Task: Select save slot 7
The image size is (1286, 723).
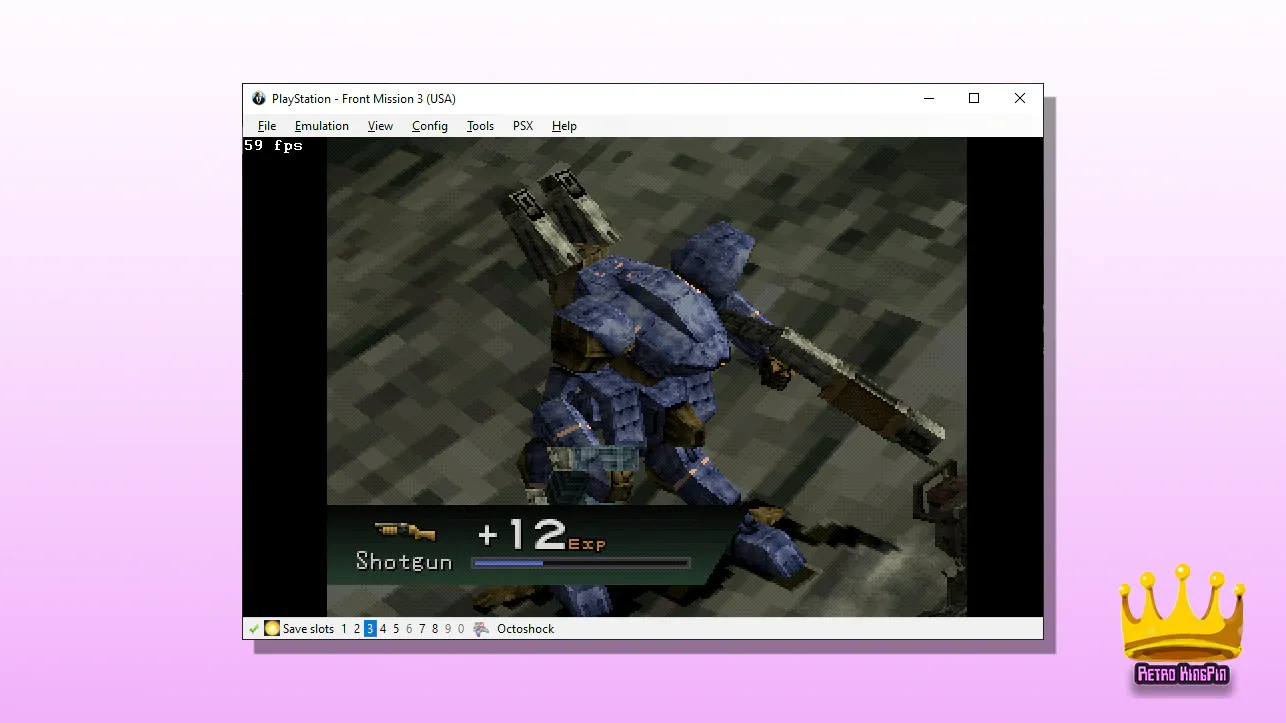Action: [422, 629]
